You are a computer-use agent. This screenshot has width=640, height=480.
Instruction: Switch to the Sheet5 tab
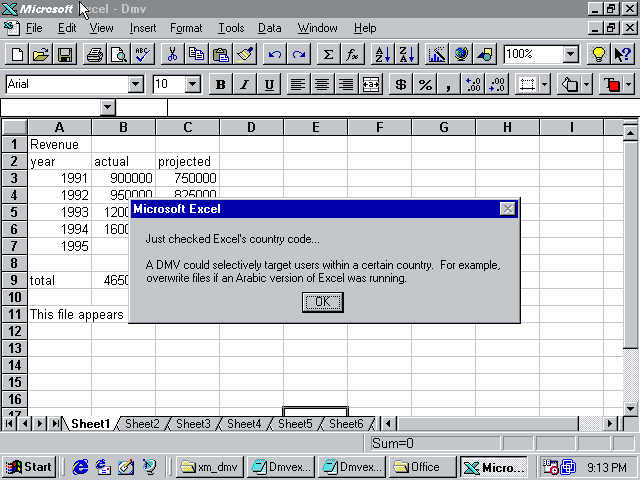click(x=295, y=424)
